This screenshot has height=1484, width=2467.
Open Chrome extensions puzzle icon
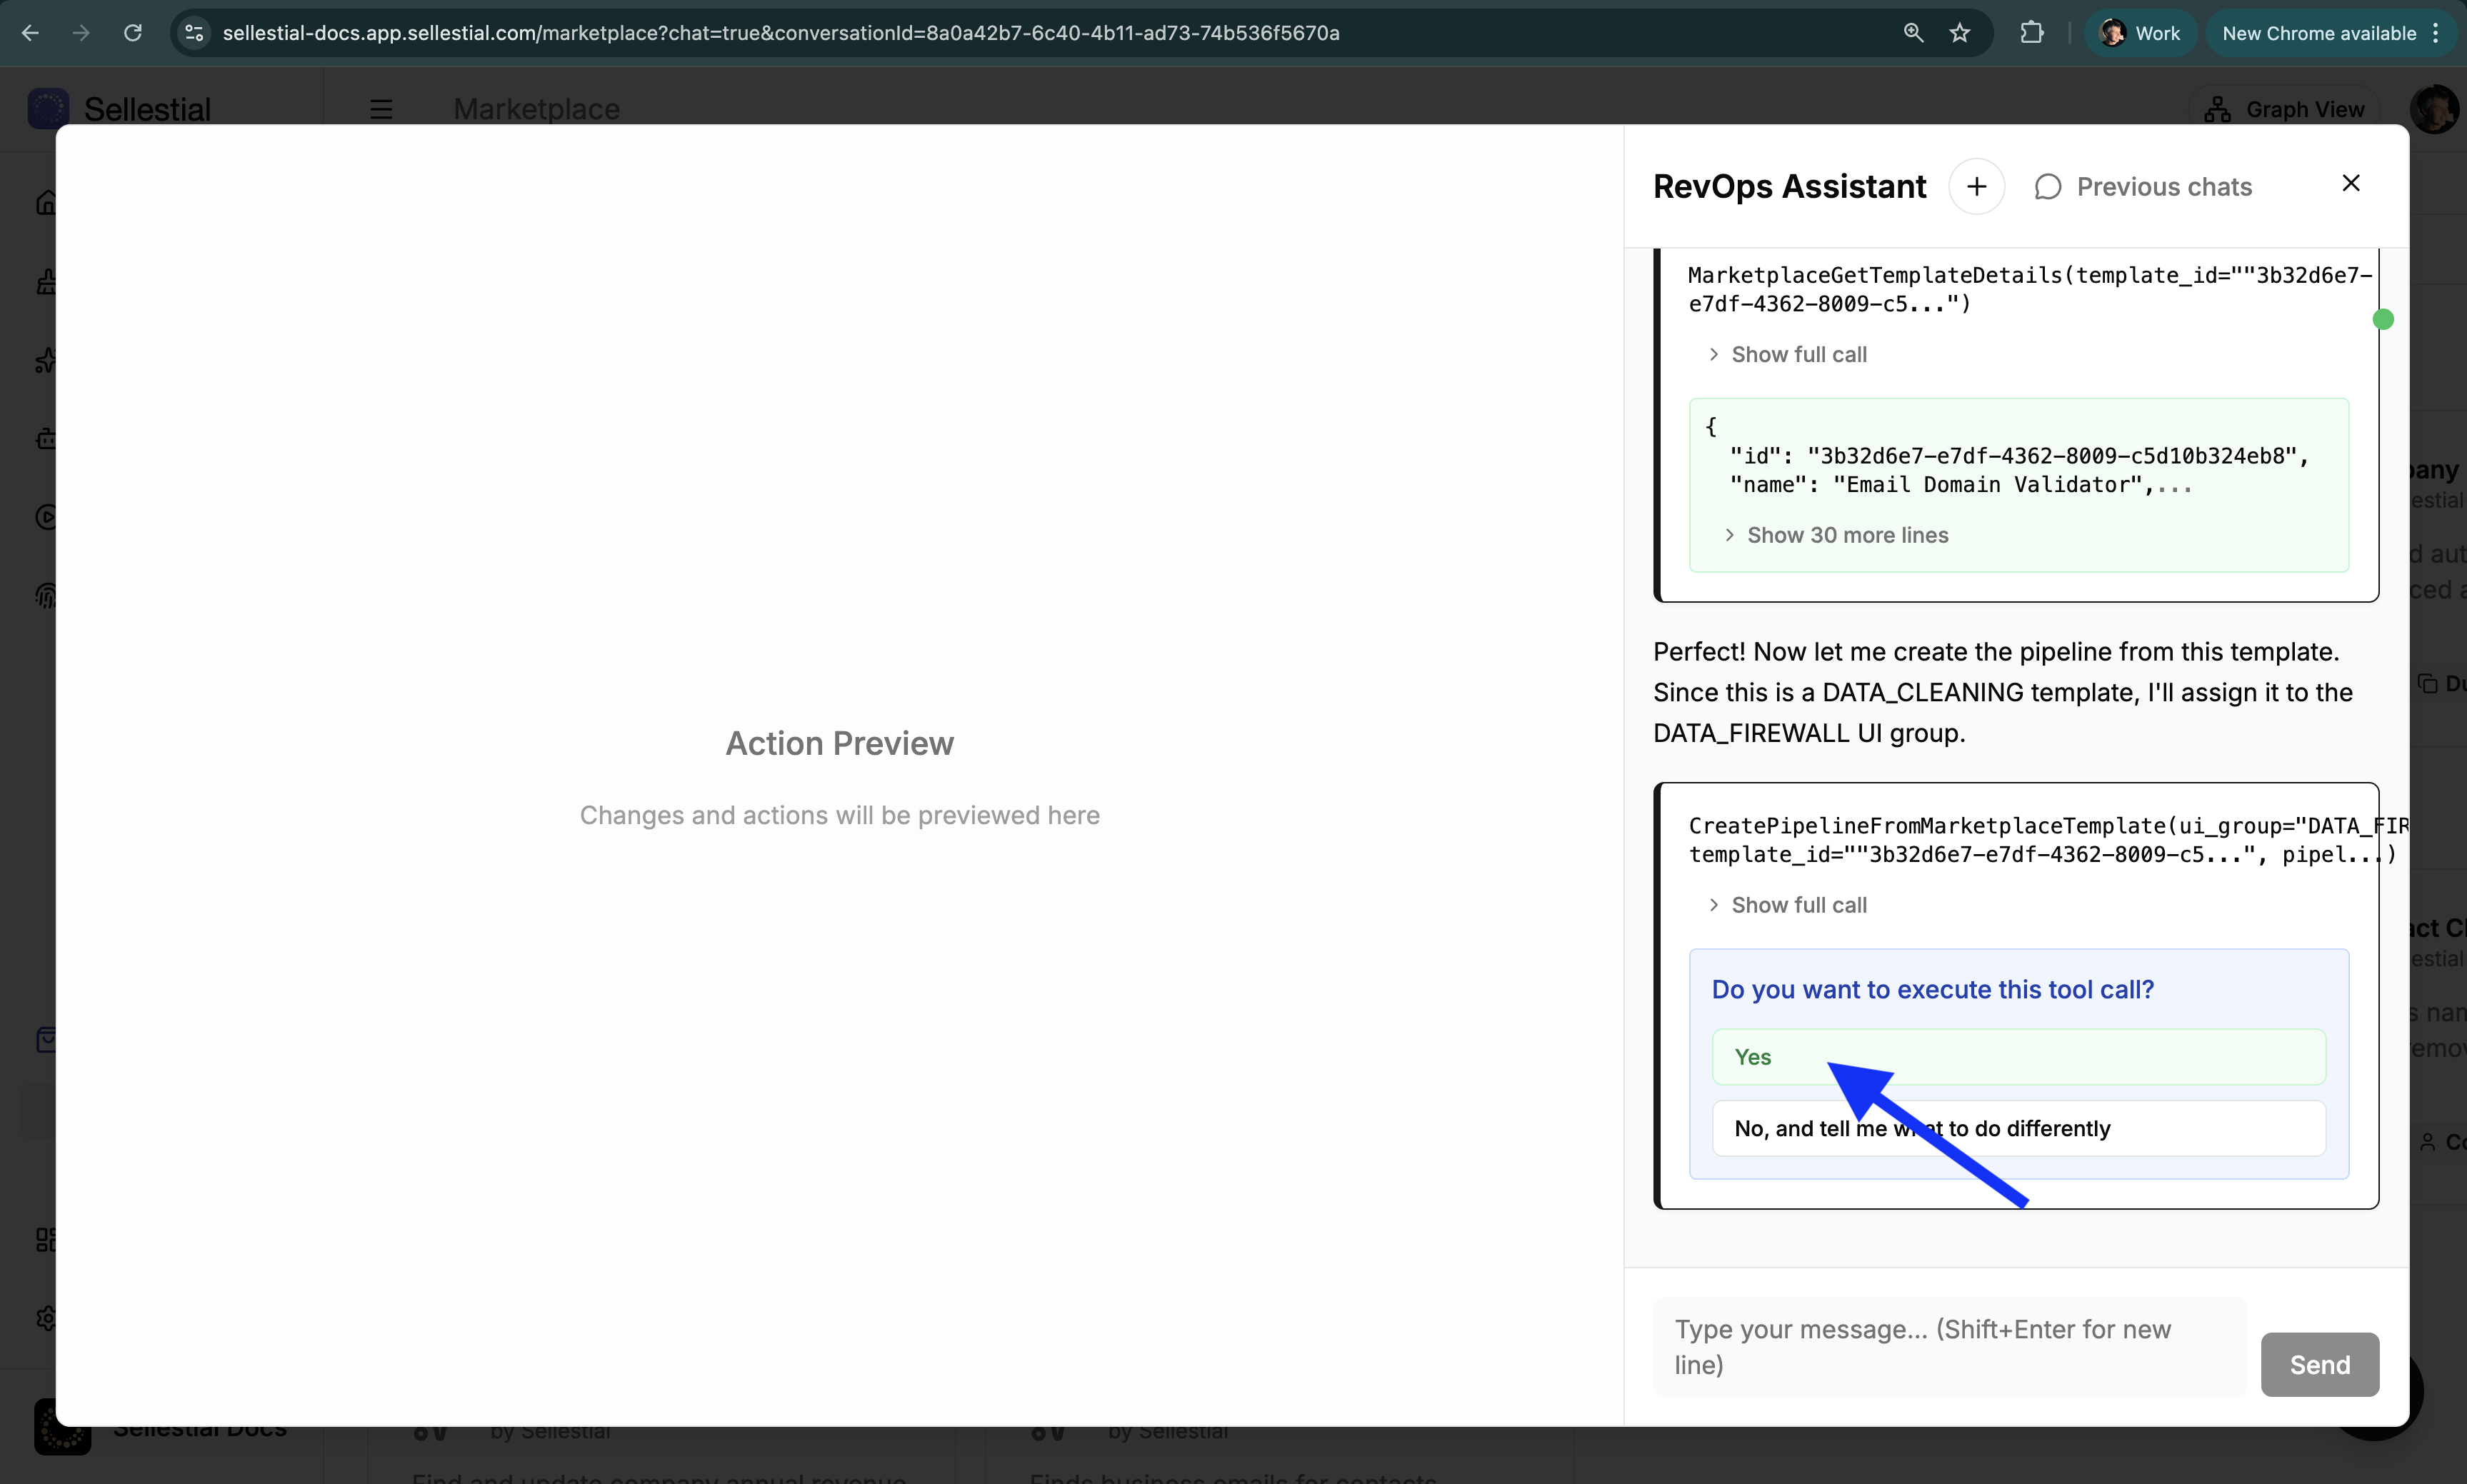2031,33
